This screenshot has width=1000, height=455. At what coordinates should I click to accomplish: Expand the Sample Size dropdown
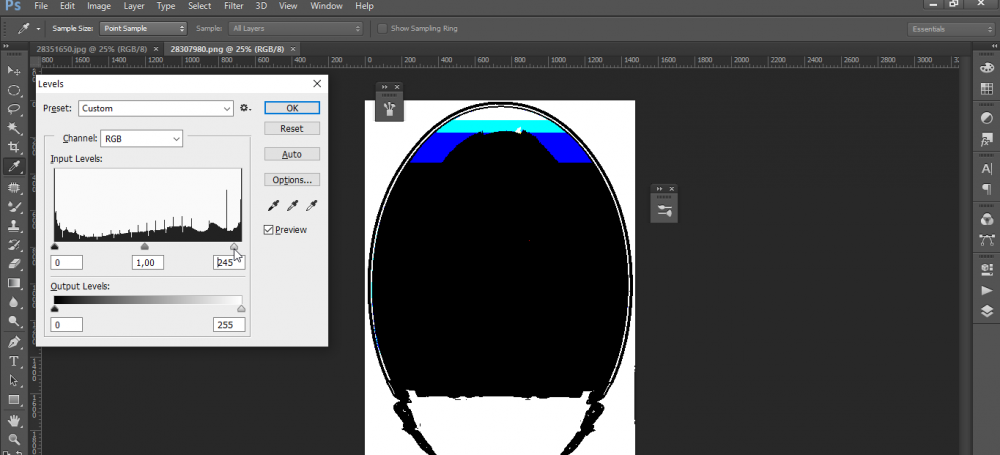click(143, 28)
